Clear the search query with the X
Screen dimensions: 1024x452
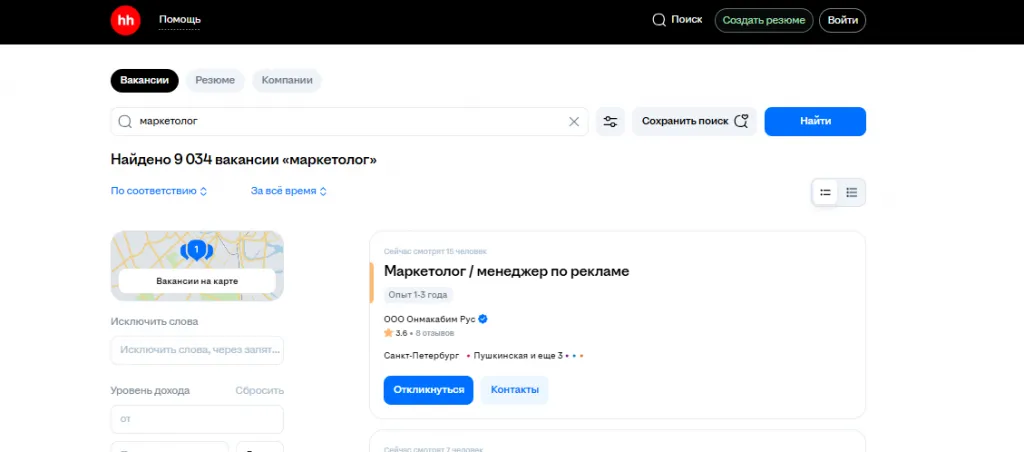point(574,121)
